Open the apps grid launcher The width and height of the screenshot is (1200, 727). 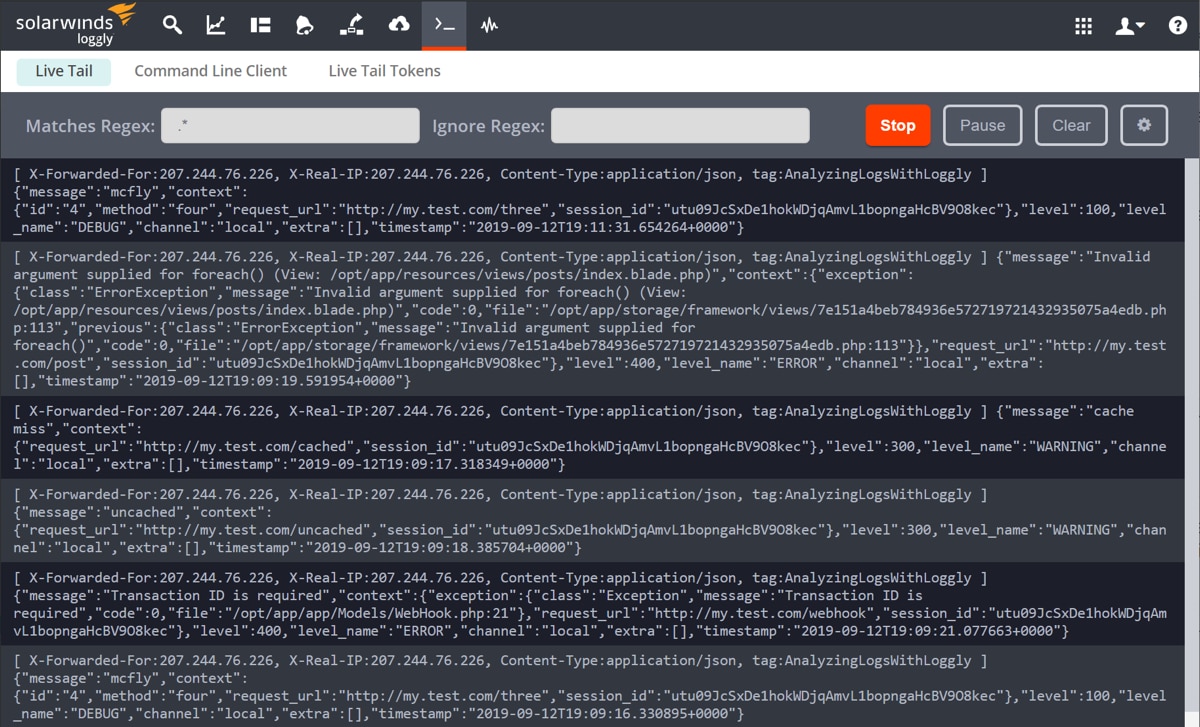(1083, 26)
